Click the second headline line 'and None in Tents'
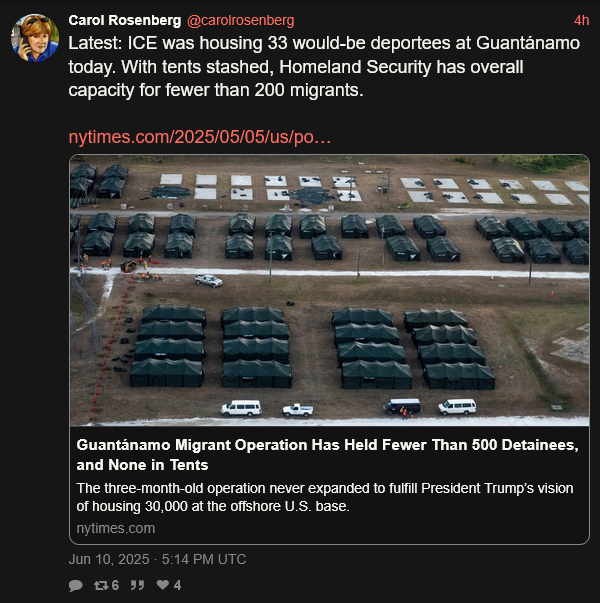The image size is (600, 603). coord(142,465)
